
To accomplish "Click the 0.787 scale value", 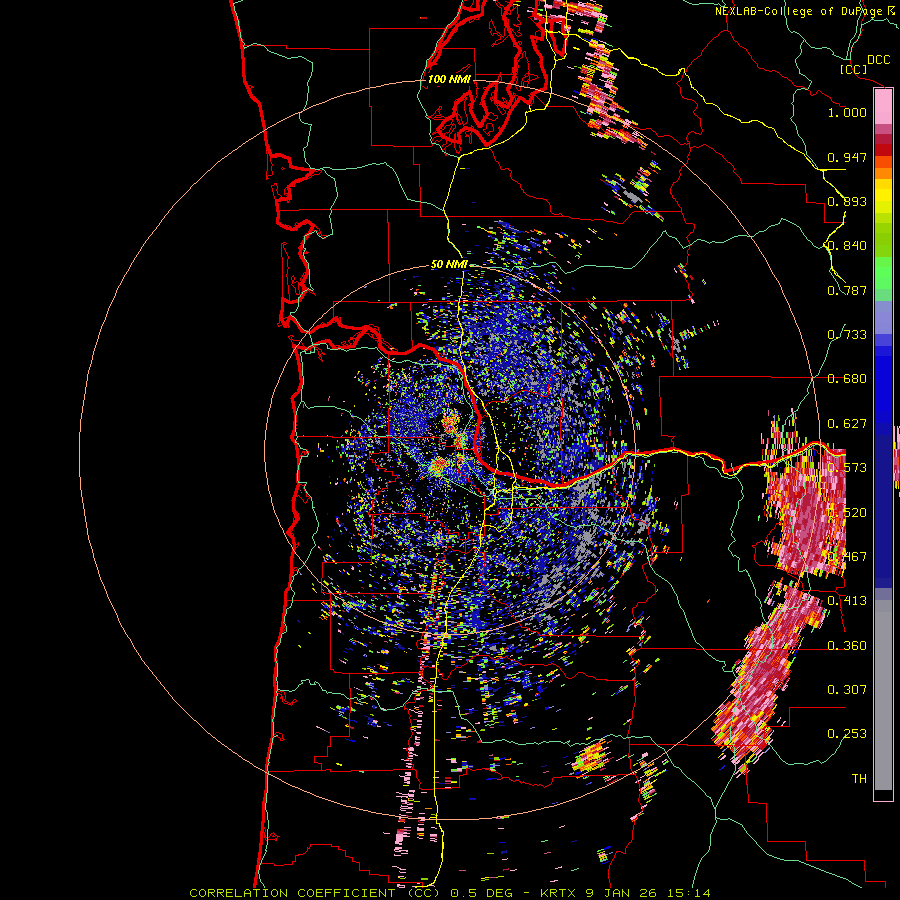I will 847,290.
